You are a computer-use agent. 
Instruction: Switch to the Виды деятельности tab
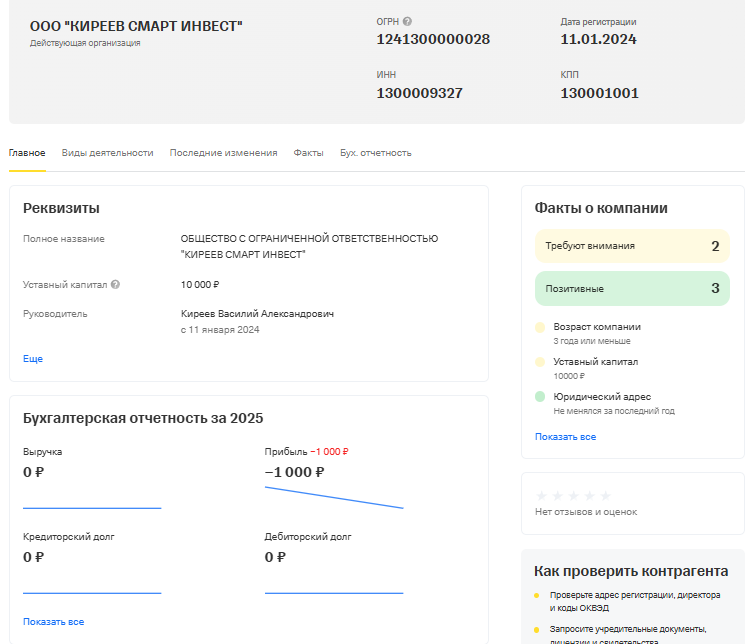click(x=108, y=153)
